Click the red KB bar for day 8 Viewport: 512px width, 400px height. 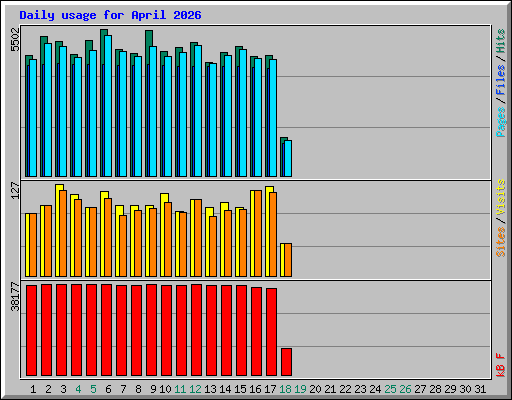coord(136,330)
